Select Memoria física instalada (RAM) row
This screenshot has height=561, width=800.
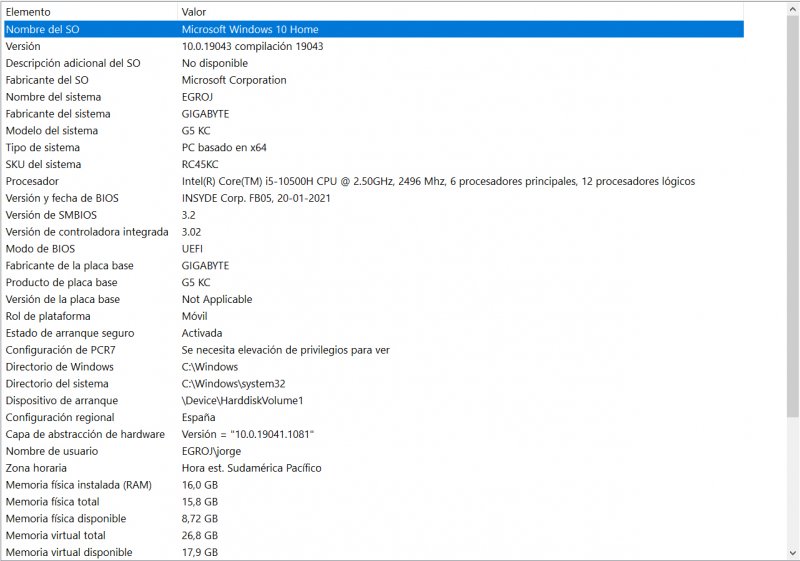pyautogui.click(x=373, y=484)
